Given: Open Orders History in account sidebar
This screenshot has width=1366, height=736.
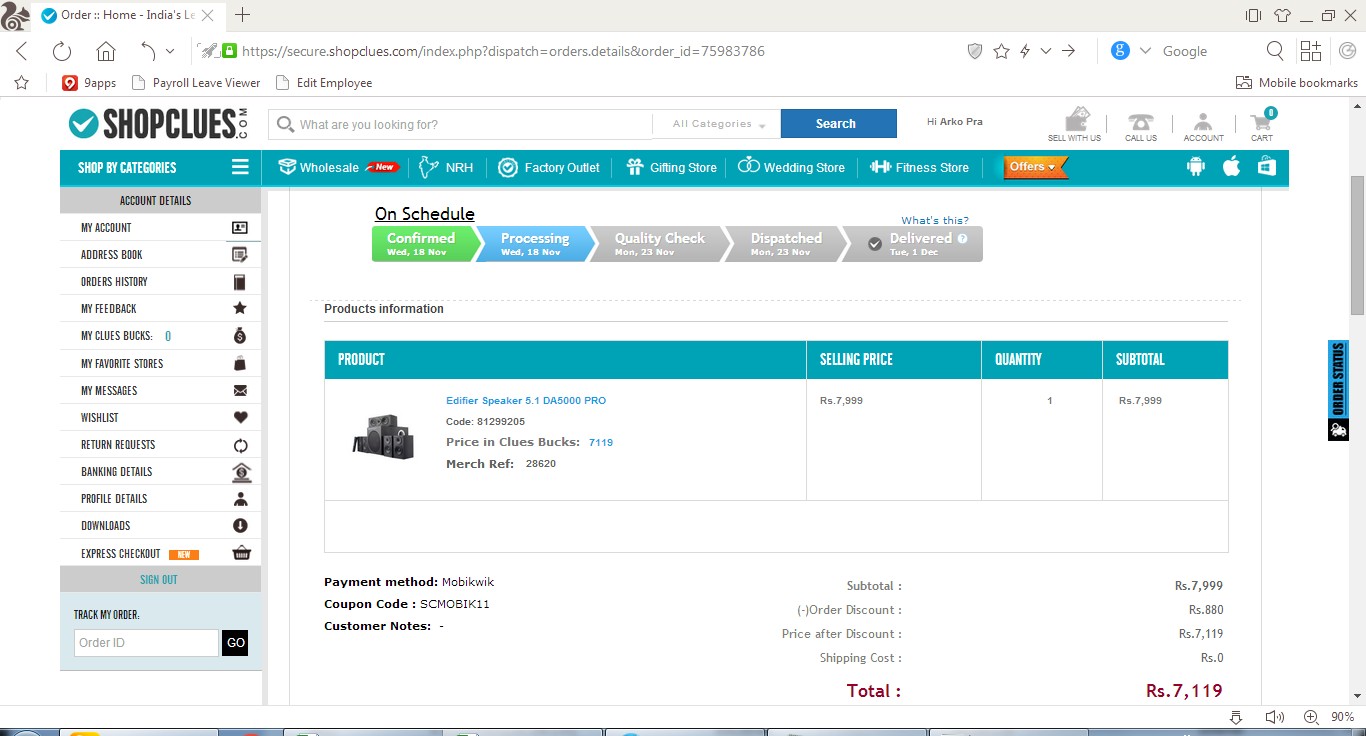Looking at the screenshot, I should (114, 282).
